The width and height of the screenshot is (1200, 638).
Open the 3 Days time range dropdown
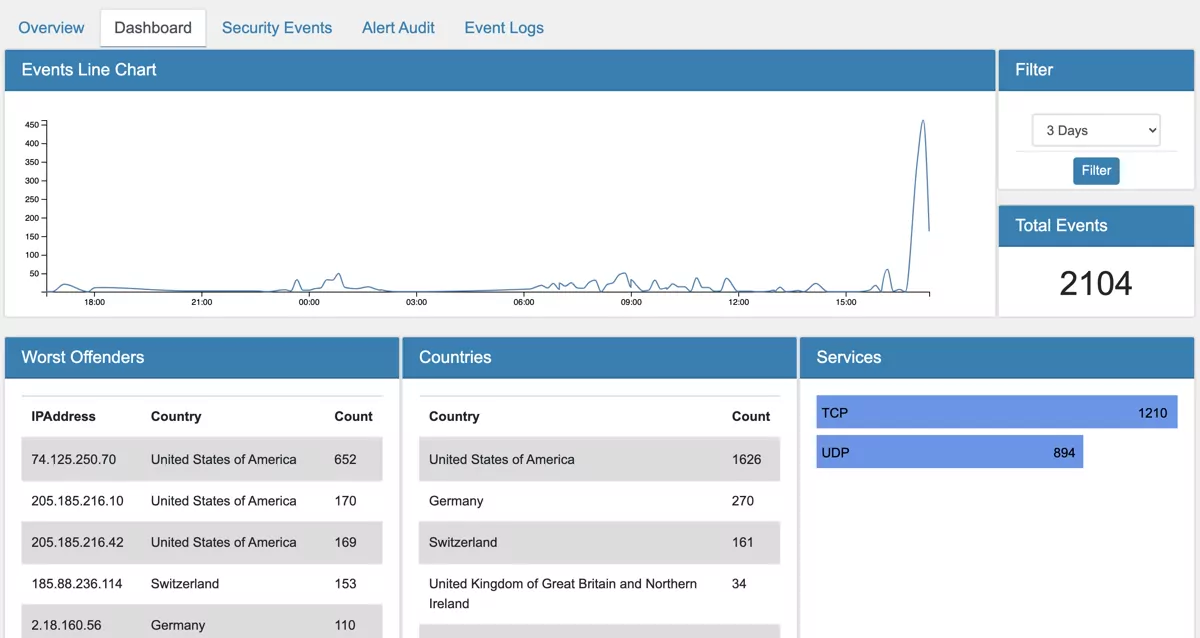[x=1096, y=130]
